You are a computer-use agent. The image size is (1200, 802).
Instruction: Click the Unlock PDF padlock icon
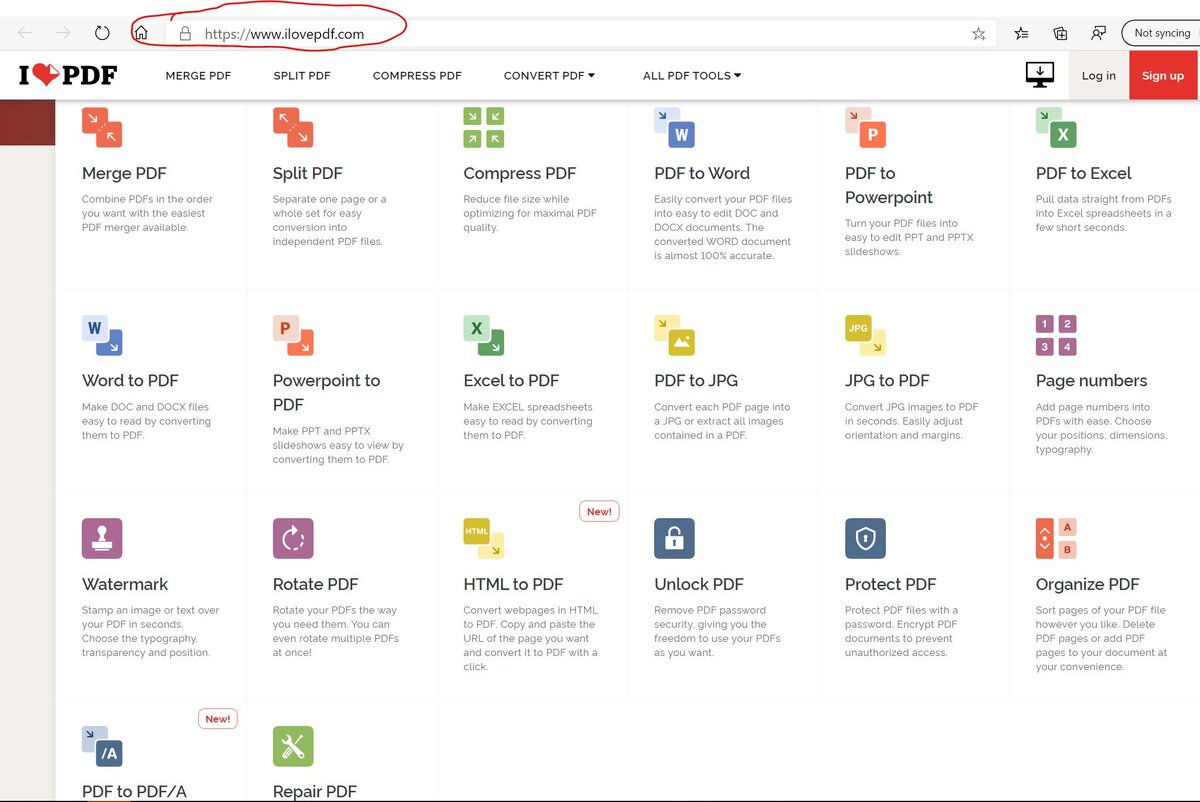(675, 538)
